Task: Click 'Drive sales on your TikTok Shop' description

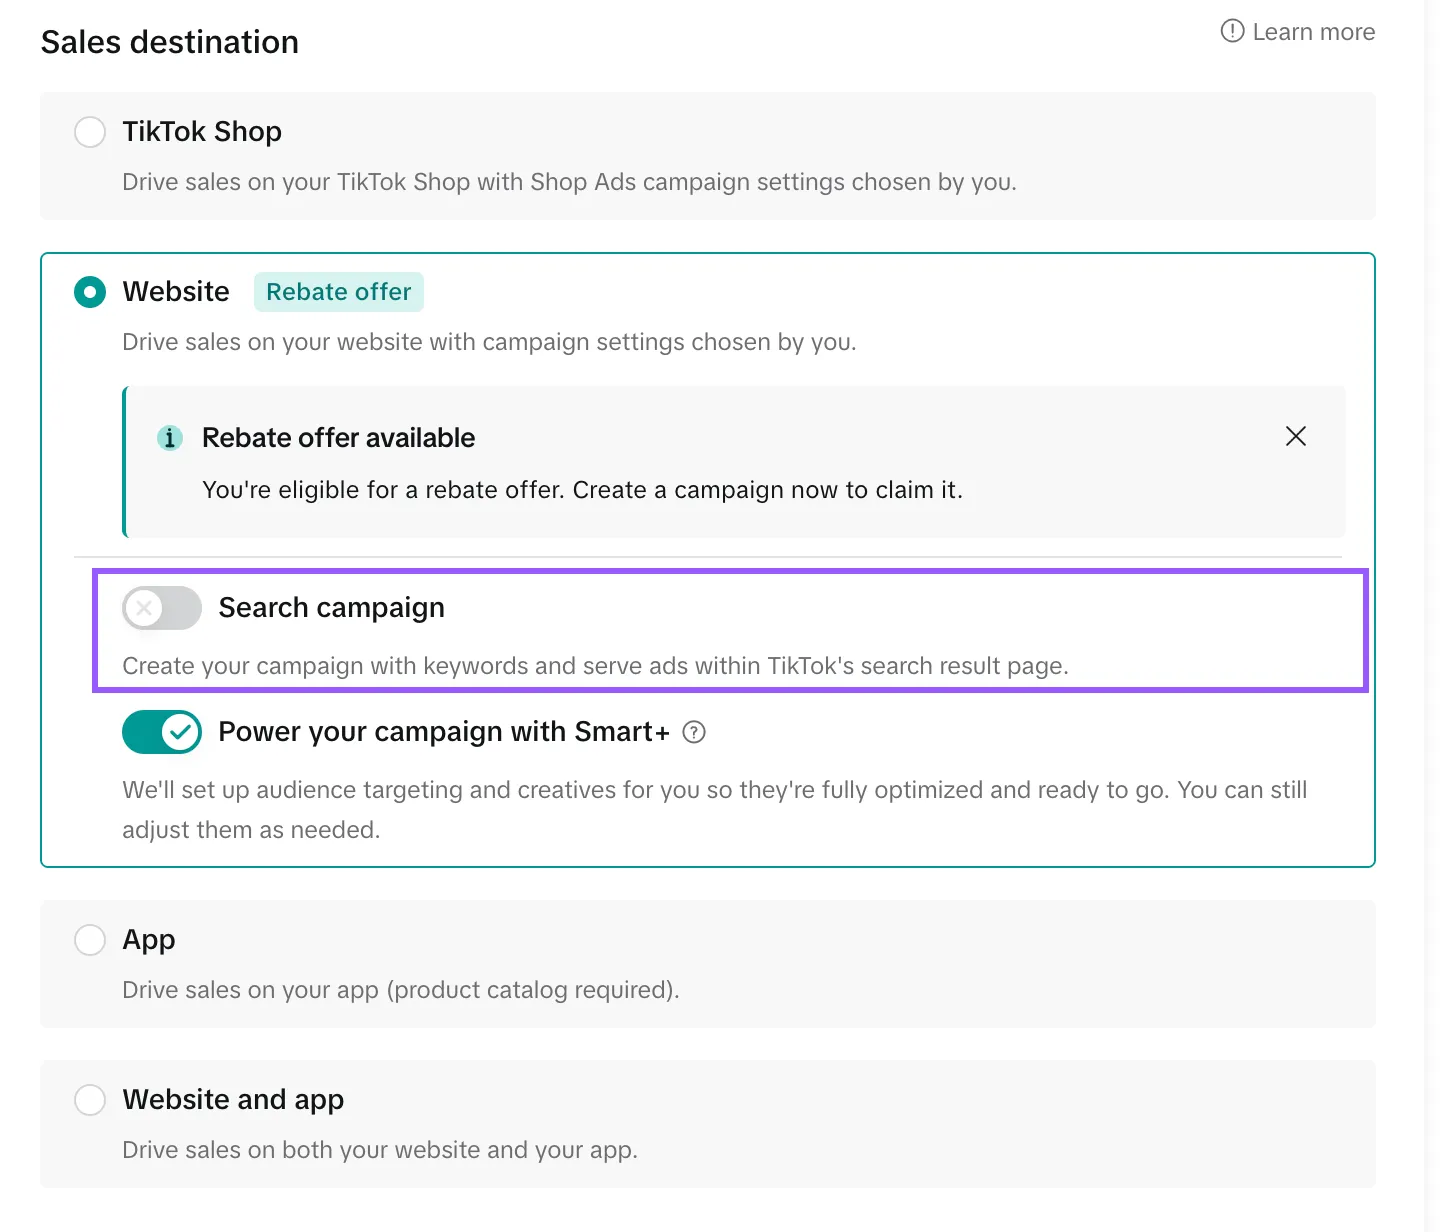Action: pos(569,182)
